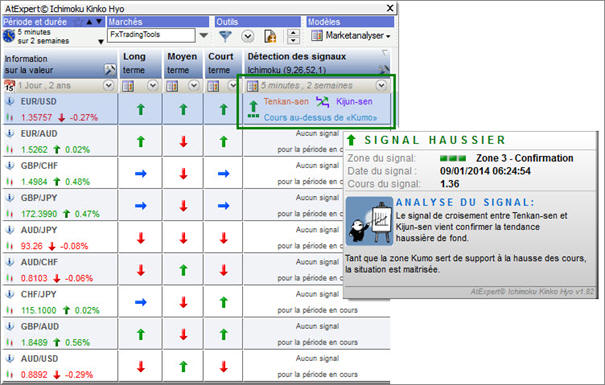
Task: Click the CHF/JPY price 115.1000
Action: tap(39, 310)
